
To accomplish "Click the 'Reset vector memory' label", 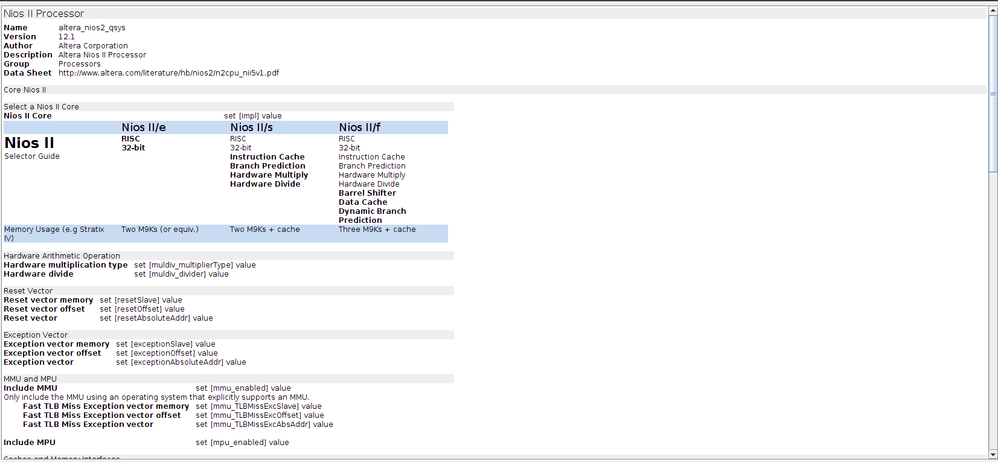I will click(x=48, y=300).
